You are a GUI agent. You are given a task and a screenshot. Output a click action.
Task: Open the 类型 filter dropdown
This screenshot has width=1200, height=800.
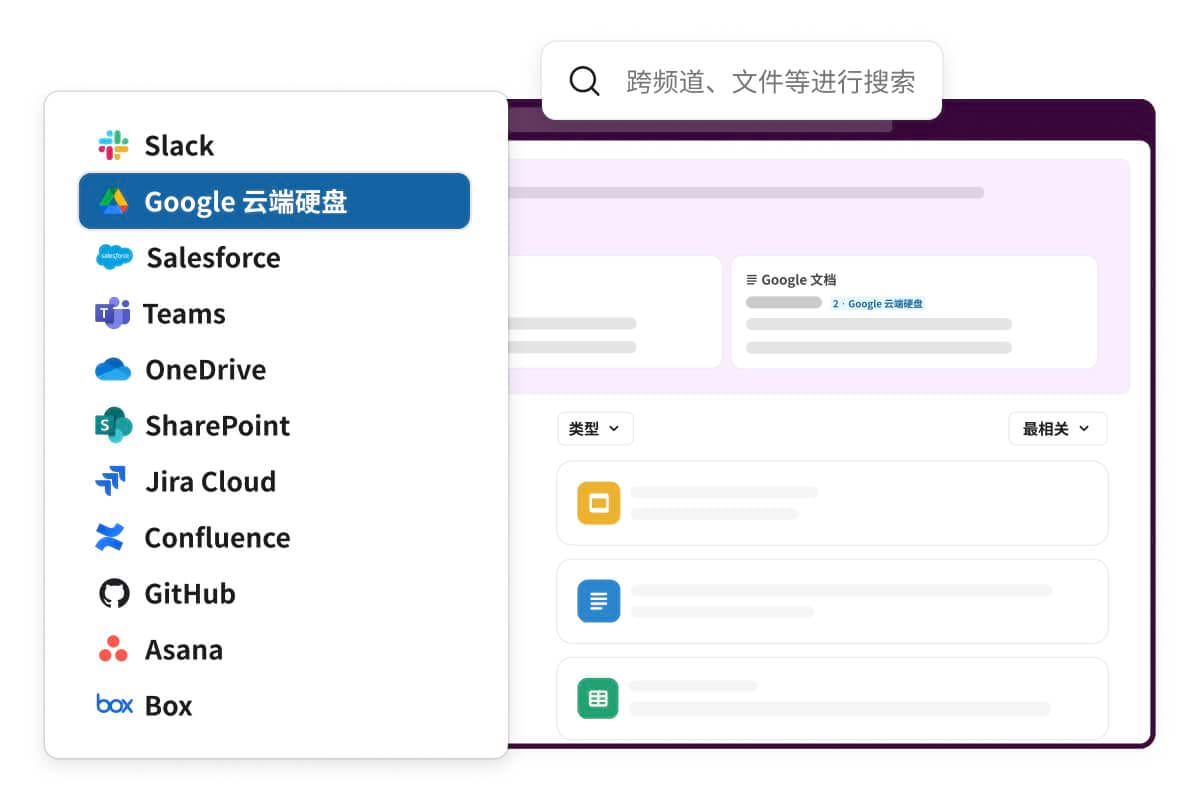595,428
